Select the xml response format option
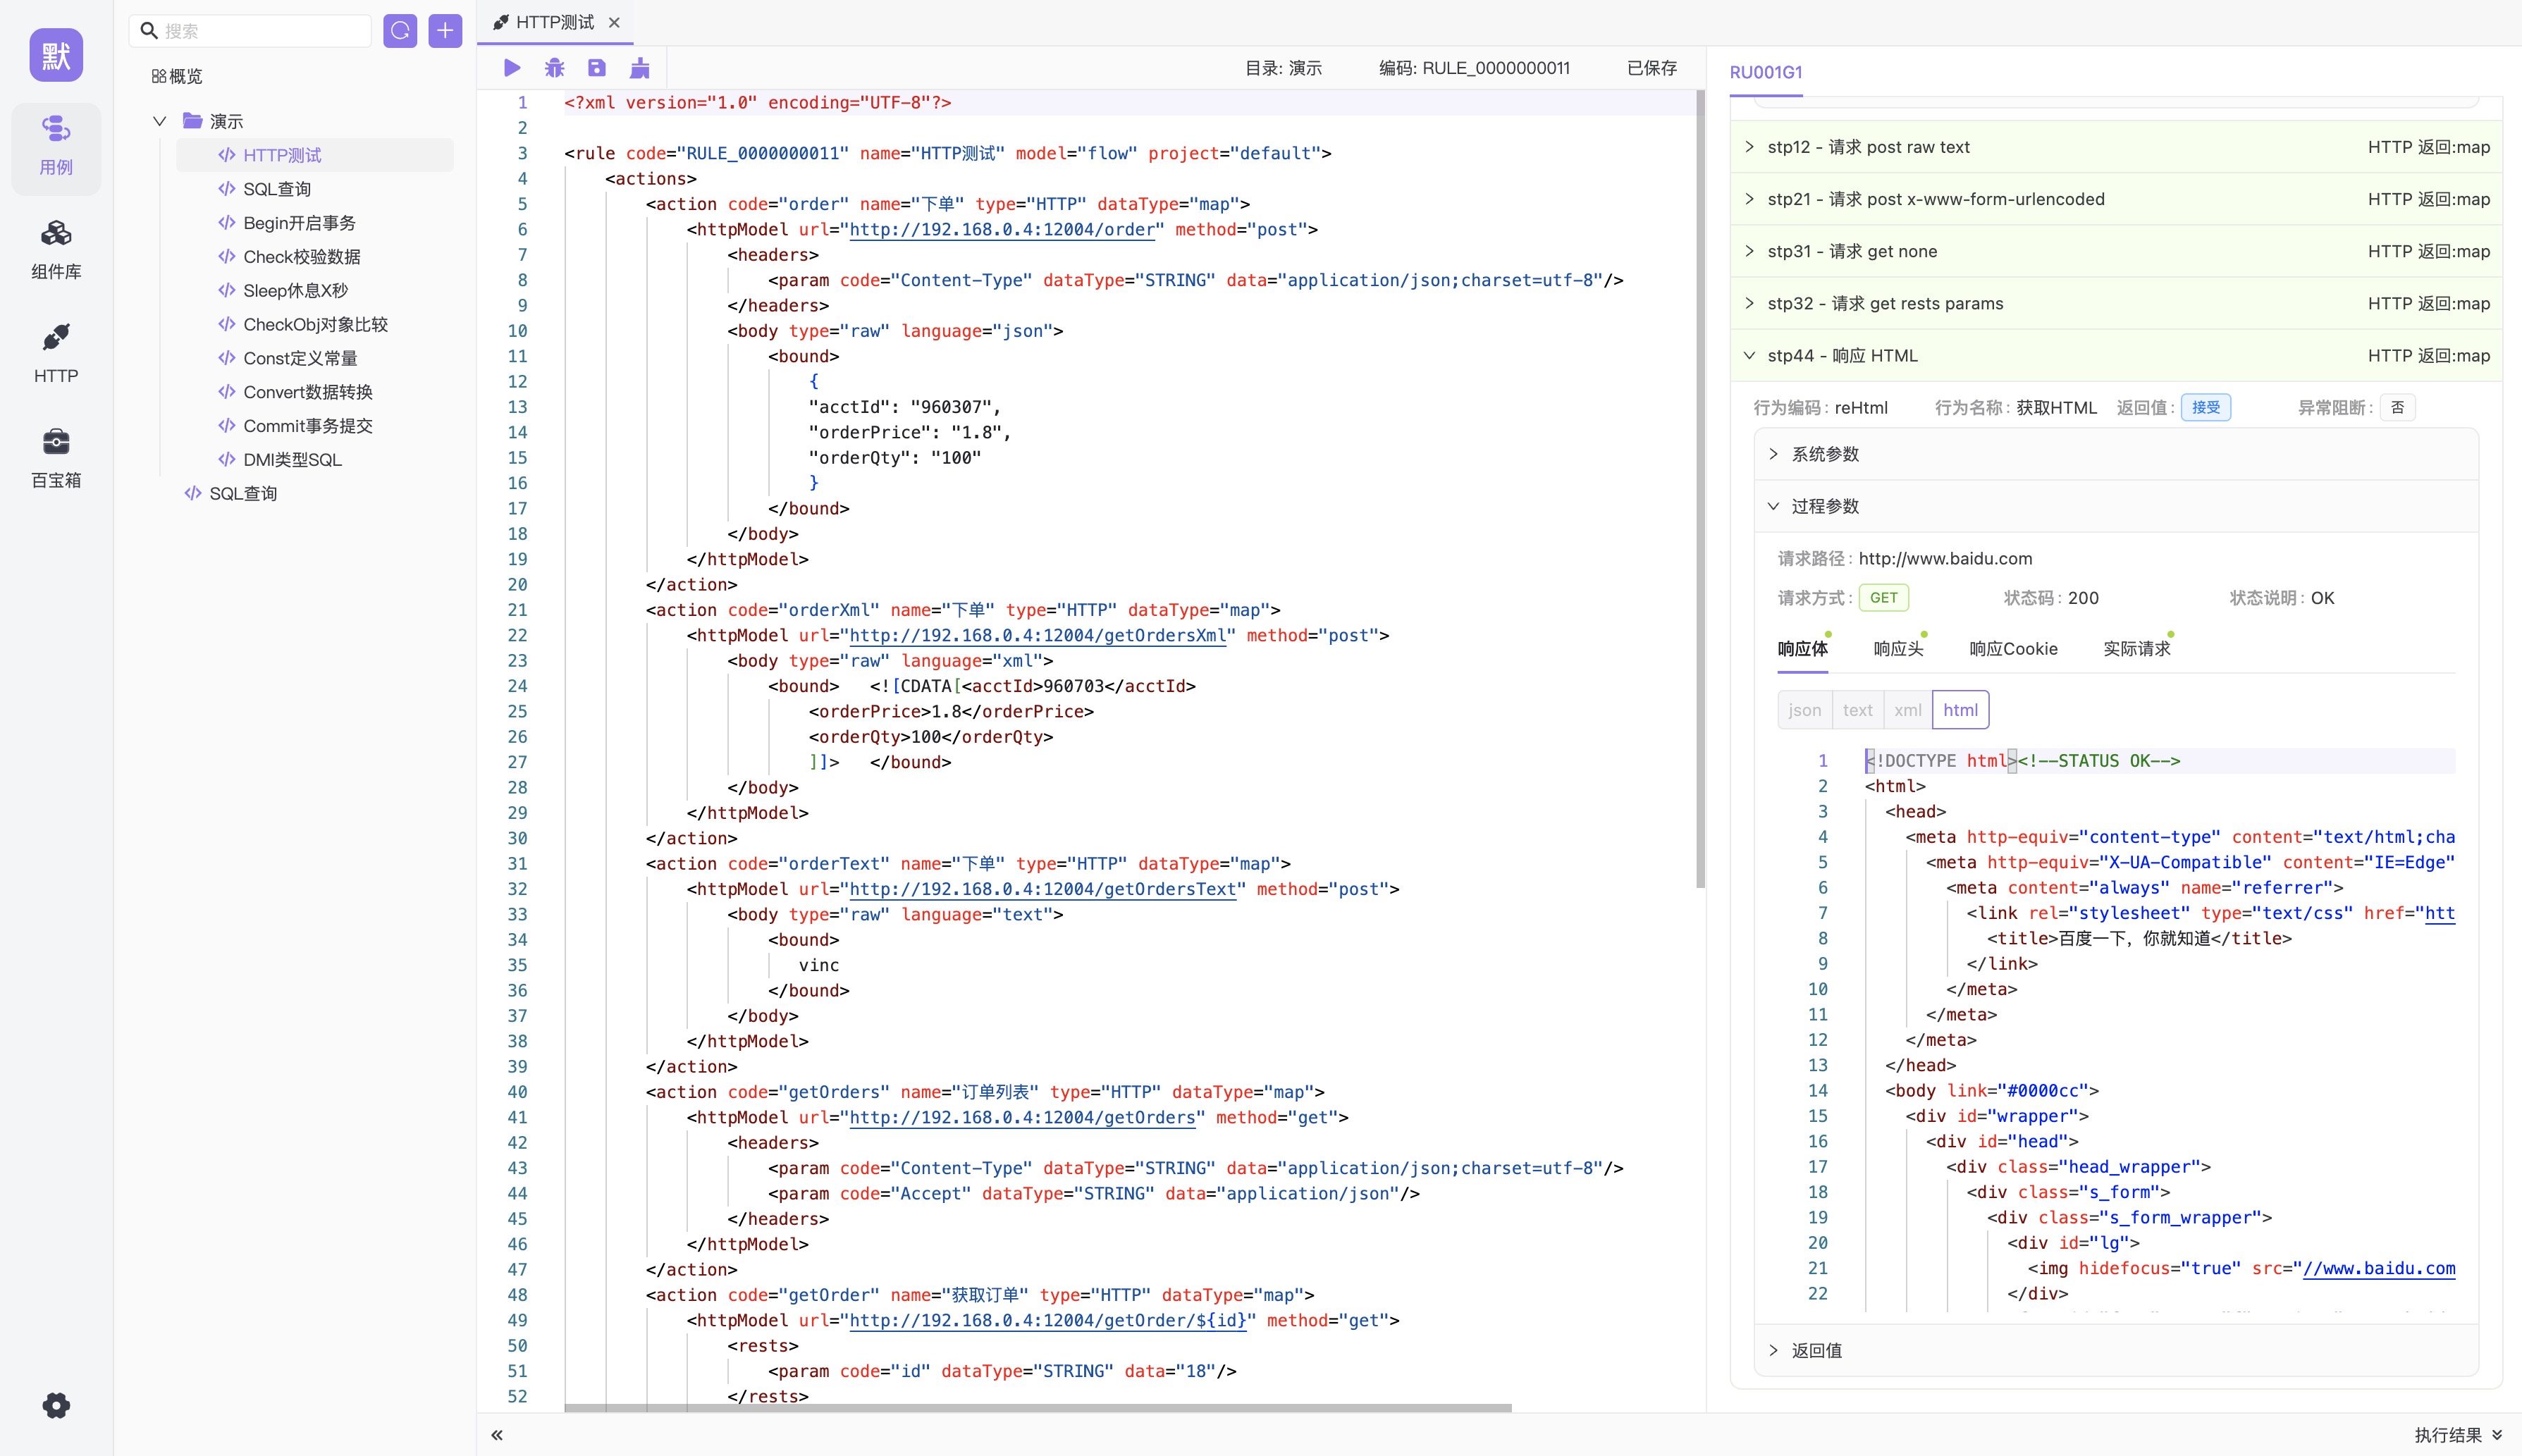 pos(1907,710)
